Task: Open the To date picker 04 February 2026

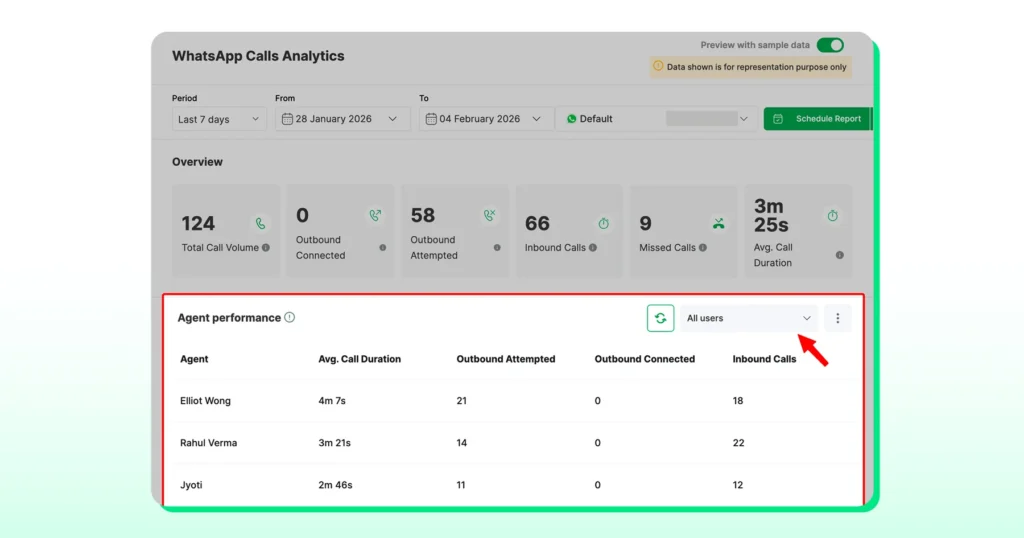Action: click(x=486, y=119)
